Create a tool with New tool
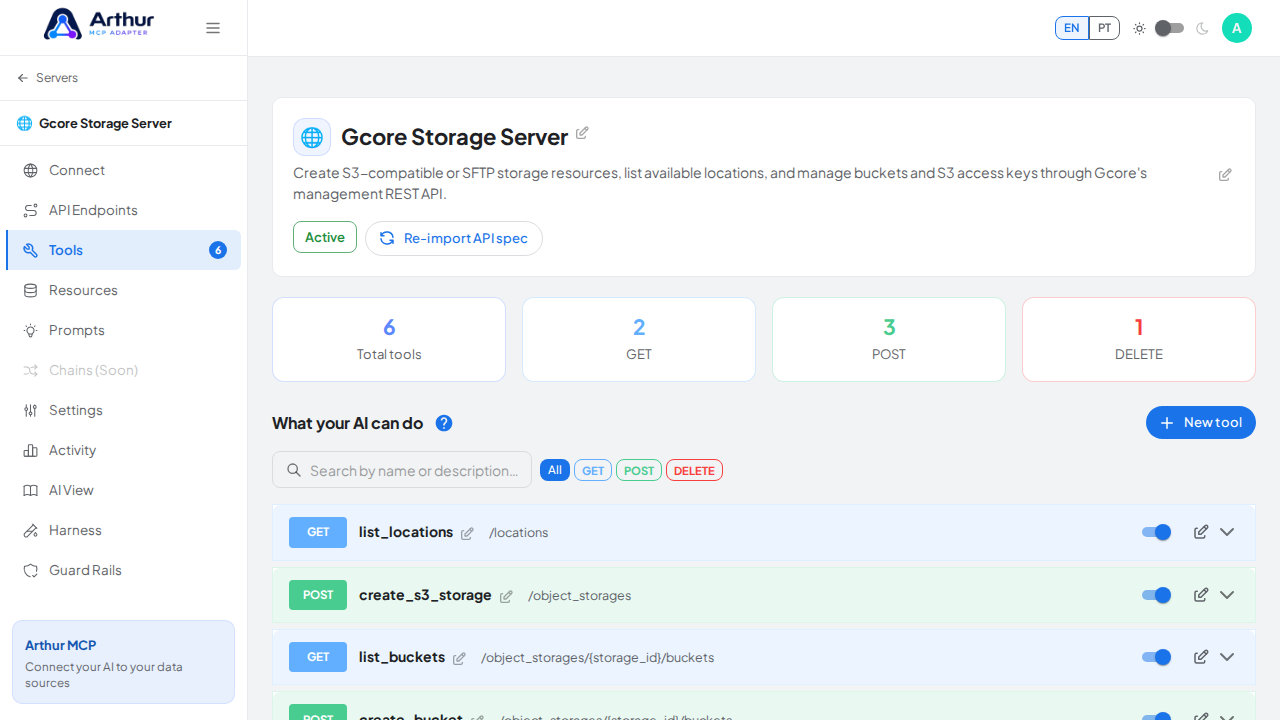The width and height of the screenshot is (1280, 720). (1201, 423)
